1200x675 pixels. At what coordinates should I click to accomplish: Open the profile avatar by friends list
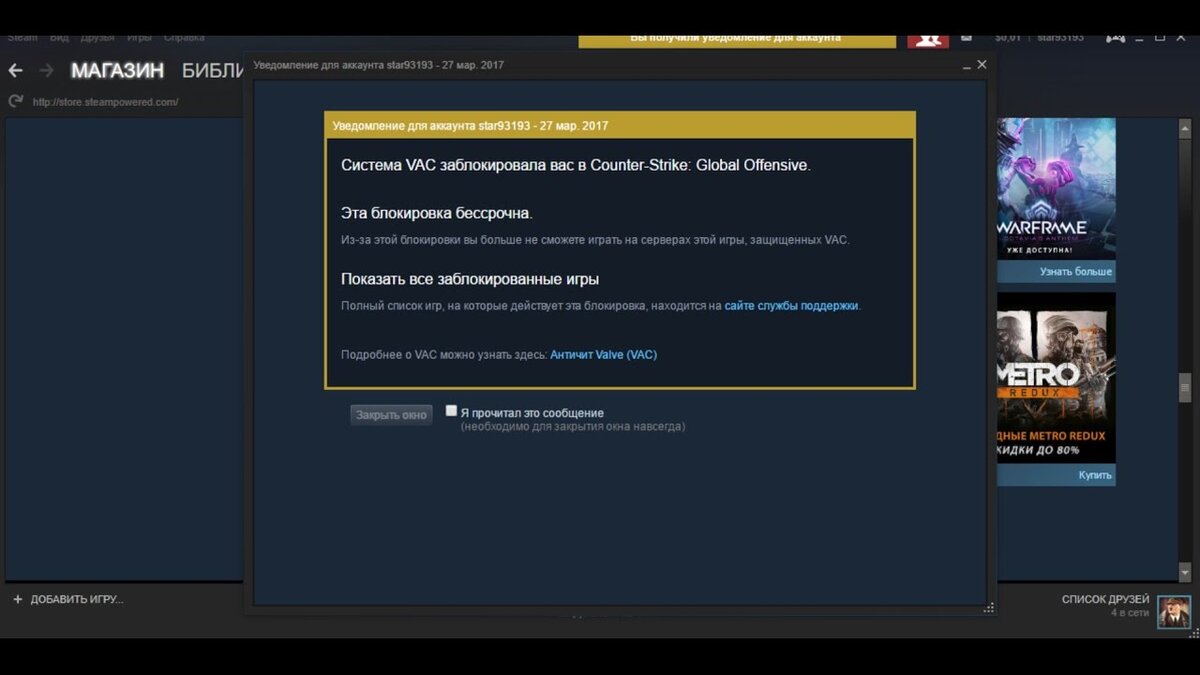(1174, 611)
